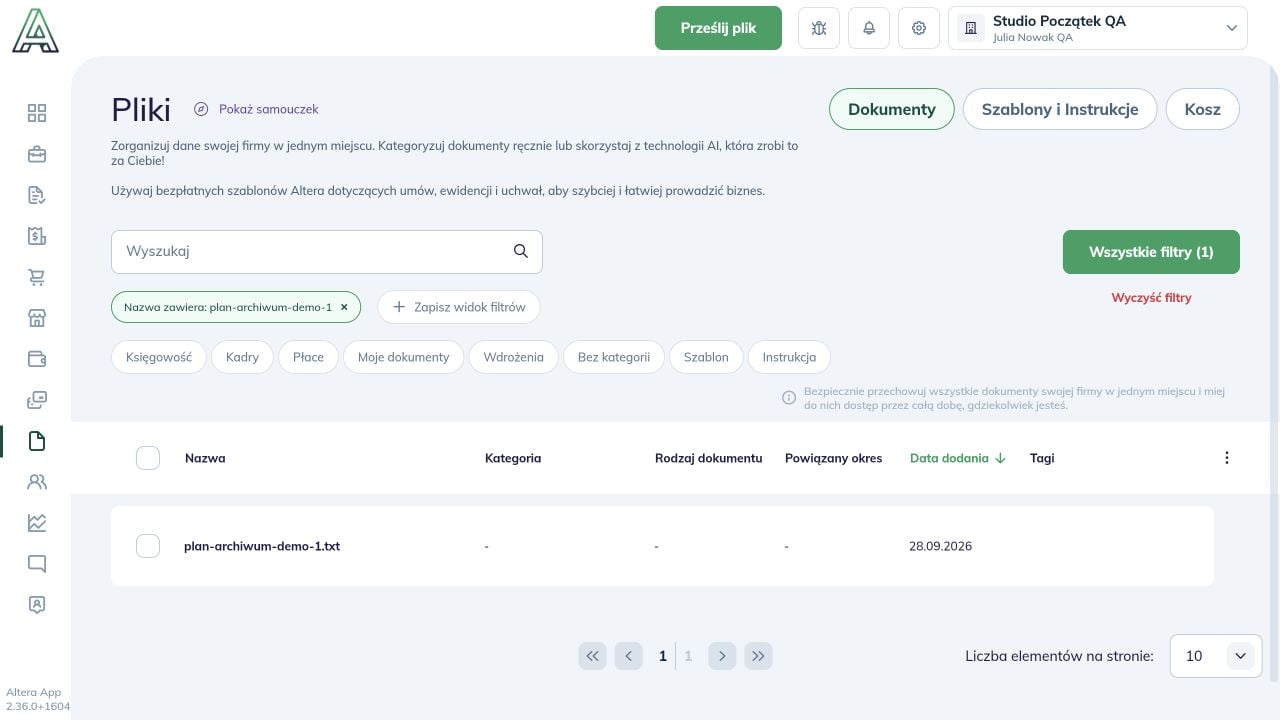The width and height of the screenshot is (1280, 720).
Task: Select page 1 in pagination
Action: coord(662,656)
